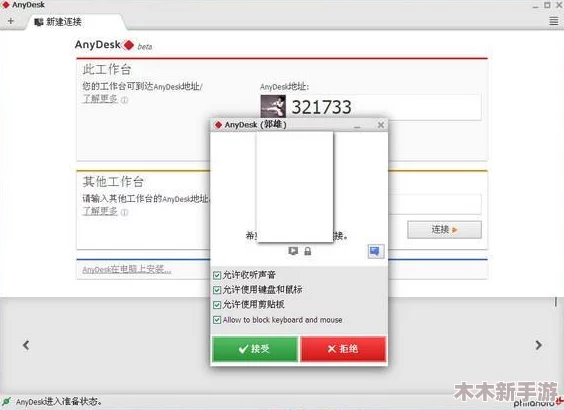
Task: Open the AnyDesk在电脑上安装 link
Action: 127,269
